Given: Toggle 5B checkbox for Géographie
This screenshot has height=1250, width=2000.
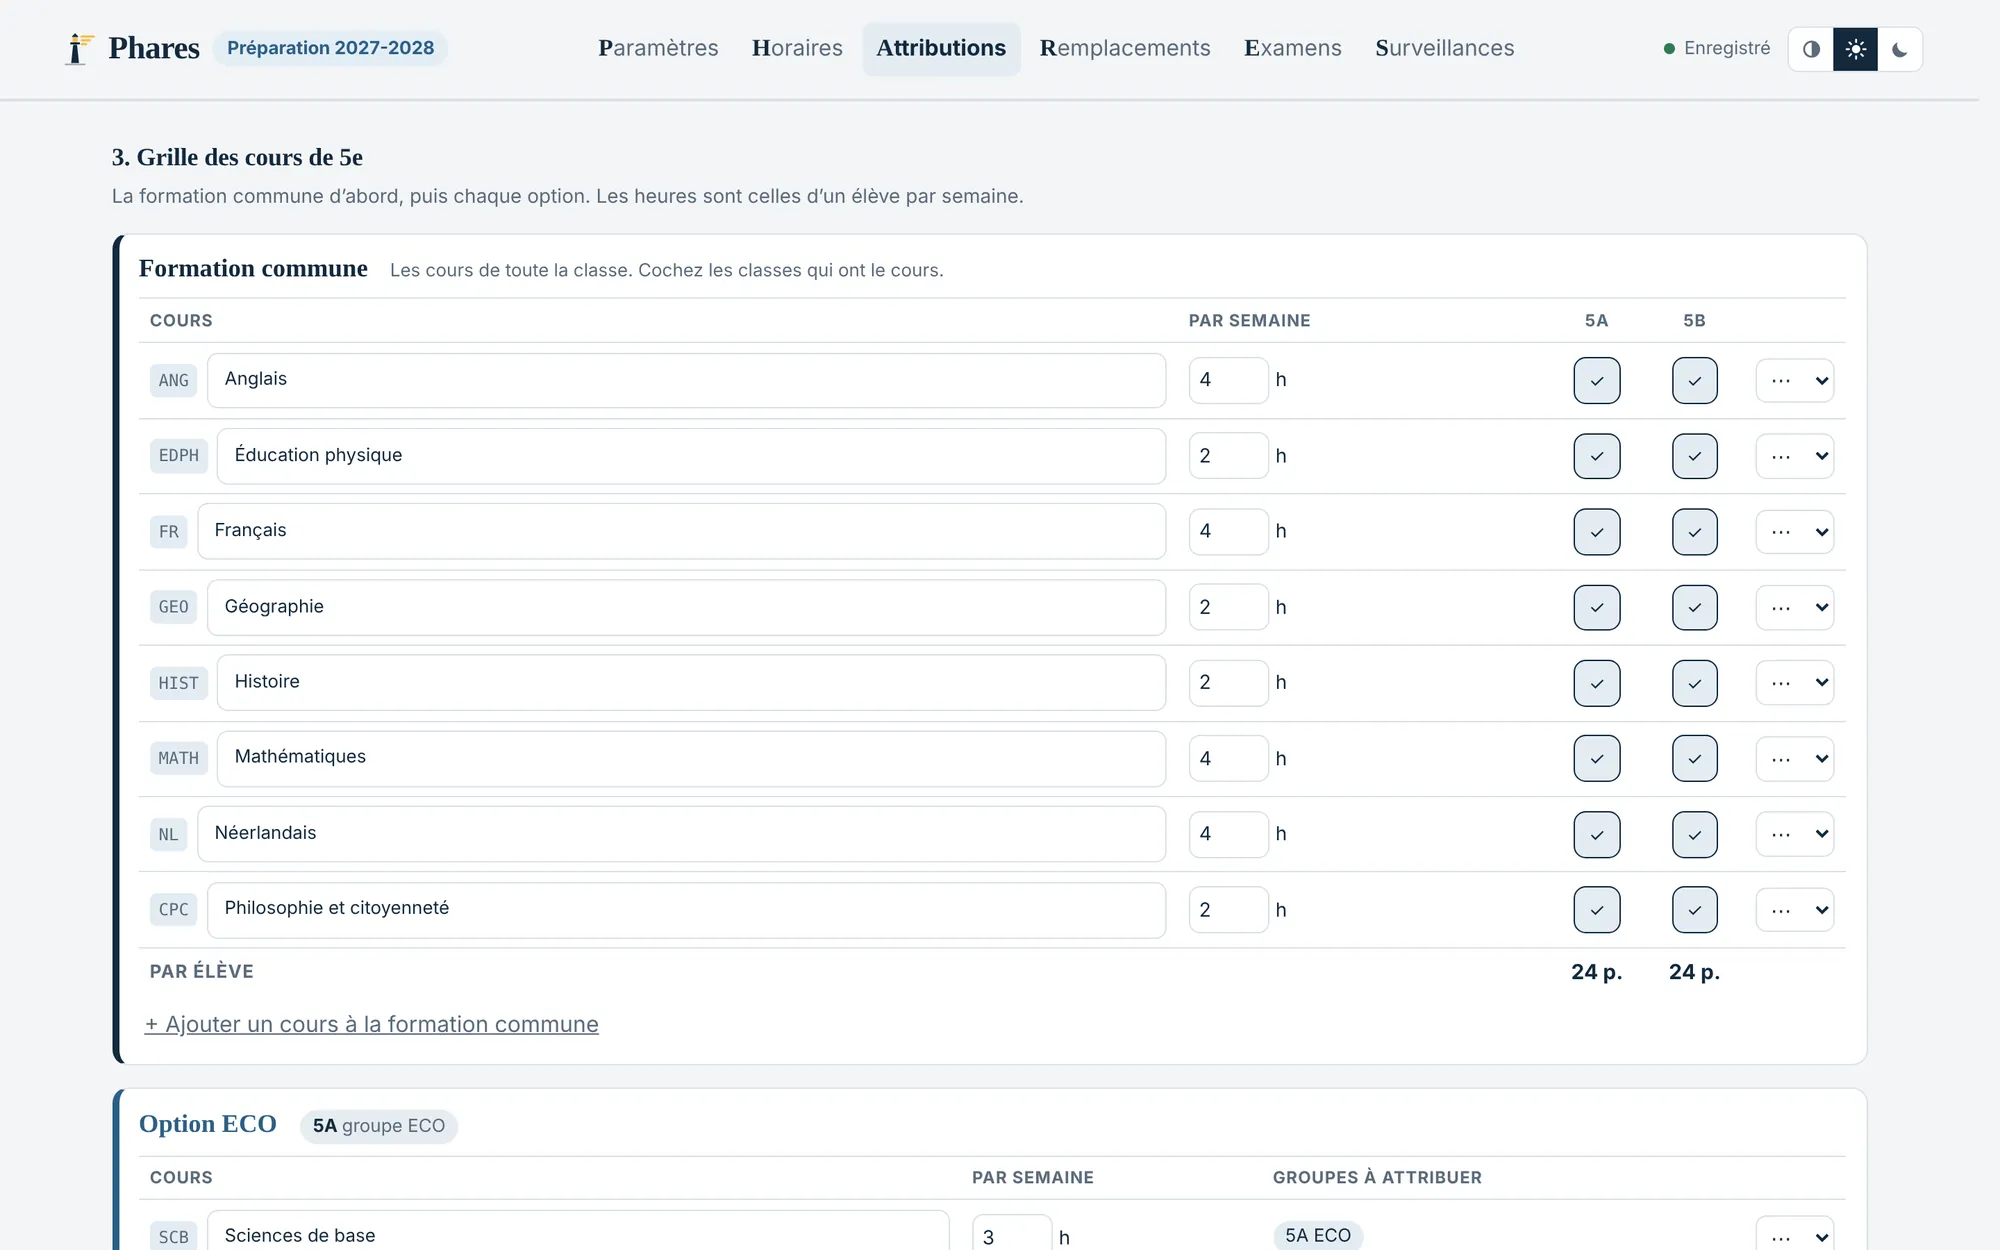Looking at the screenshot, I should tap(1694, 608).
